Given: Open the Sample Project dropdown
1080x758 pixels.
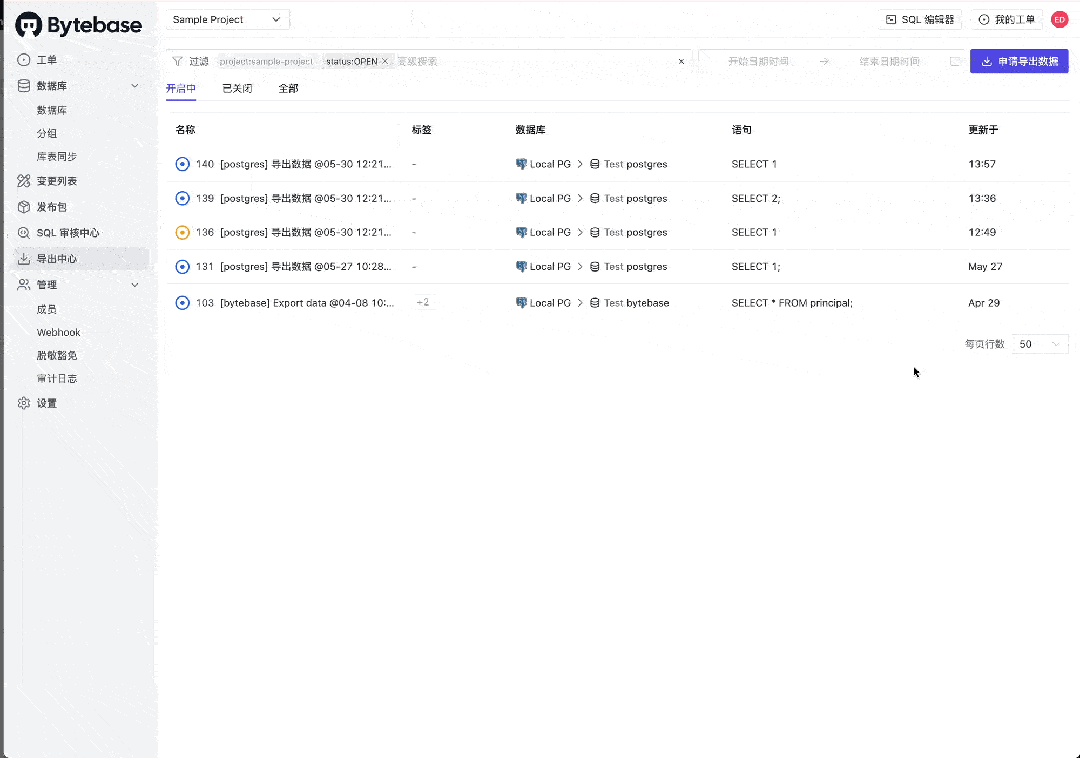Looking at the screenshot, I should coord(227,19).
